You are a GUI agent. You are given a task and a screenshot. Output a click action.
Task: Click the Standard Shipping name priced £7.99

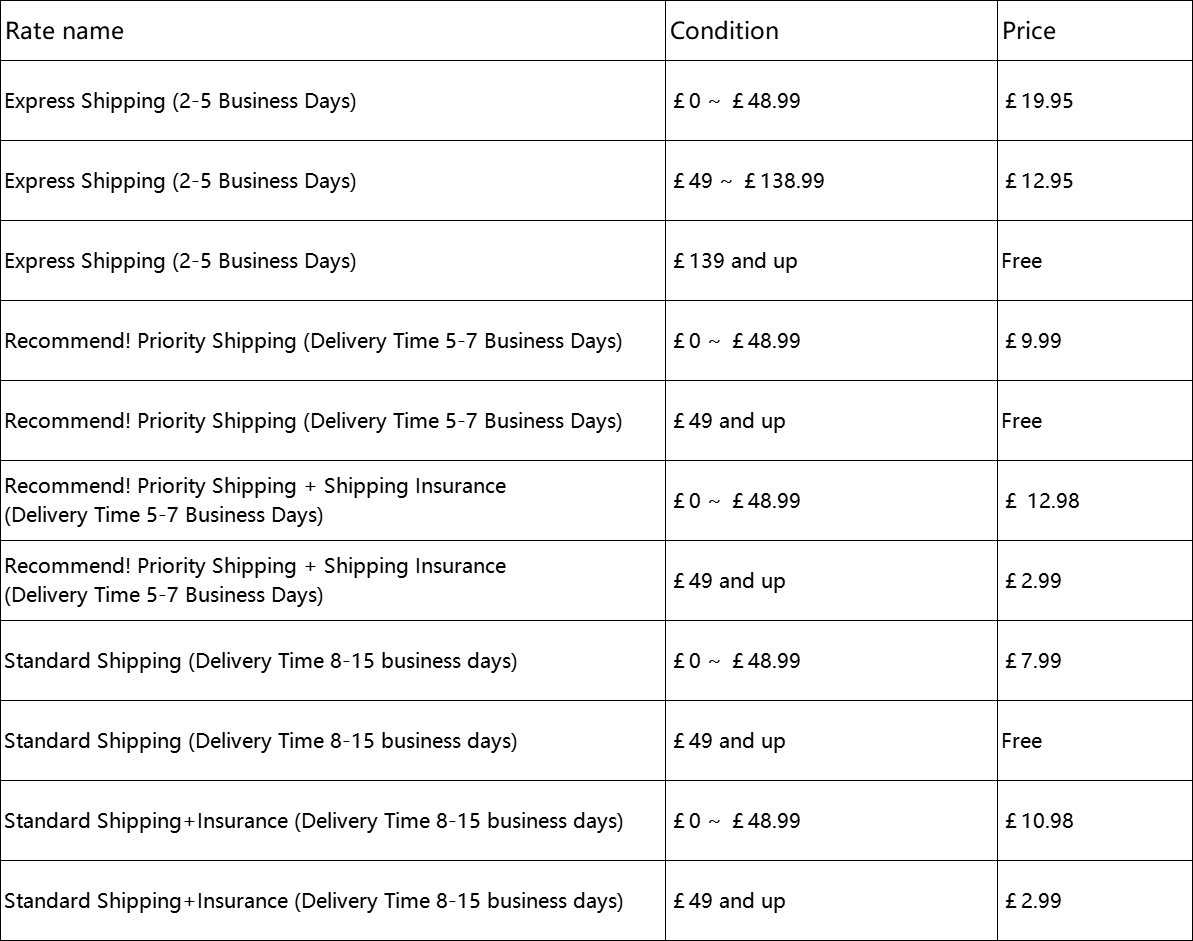pos(261,661)
